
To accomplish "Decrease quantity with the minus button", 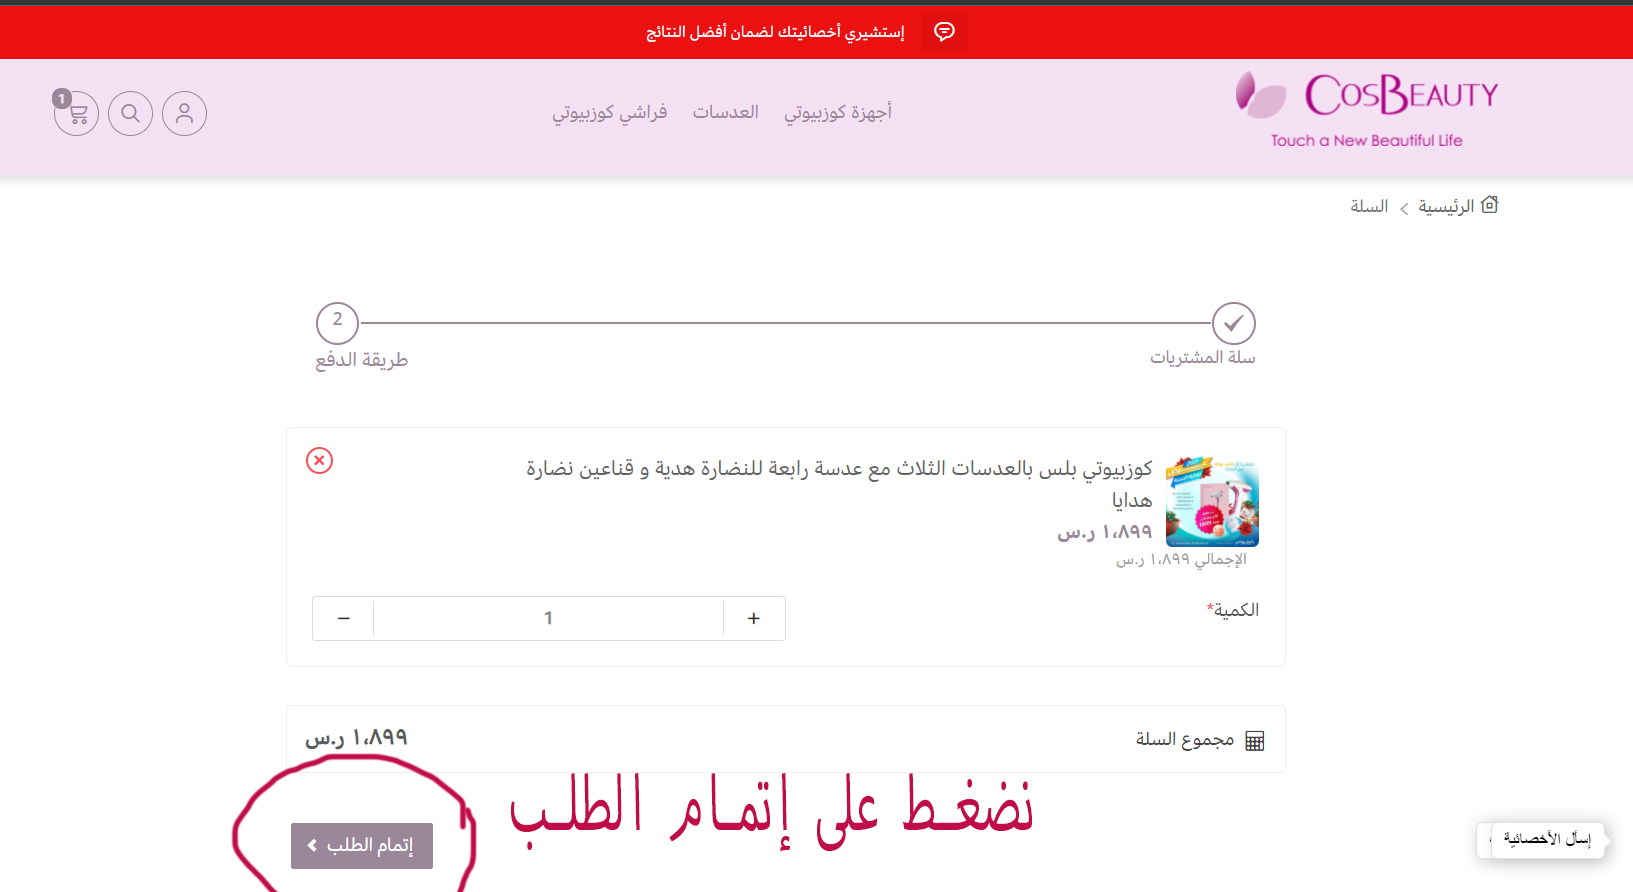I will [343, 618].
